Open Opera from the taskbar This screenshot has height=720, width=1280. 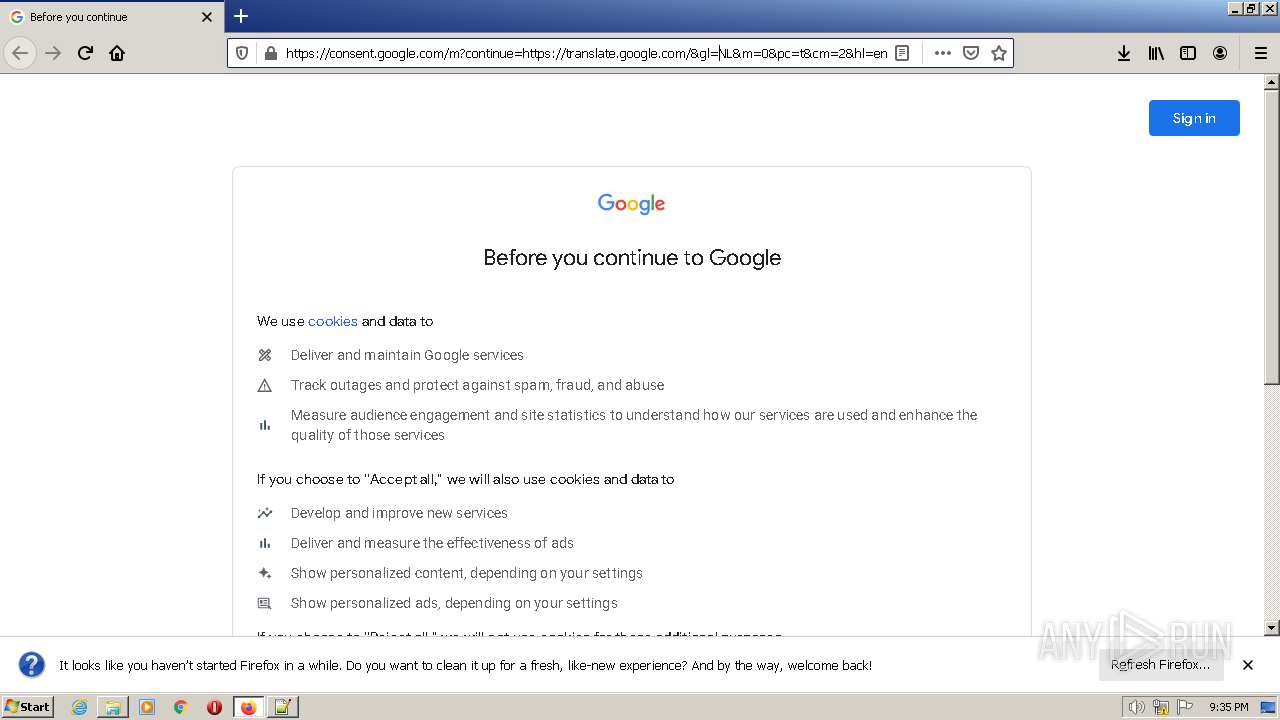click(214, 707)
